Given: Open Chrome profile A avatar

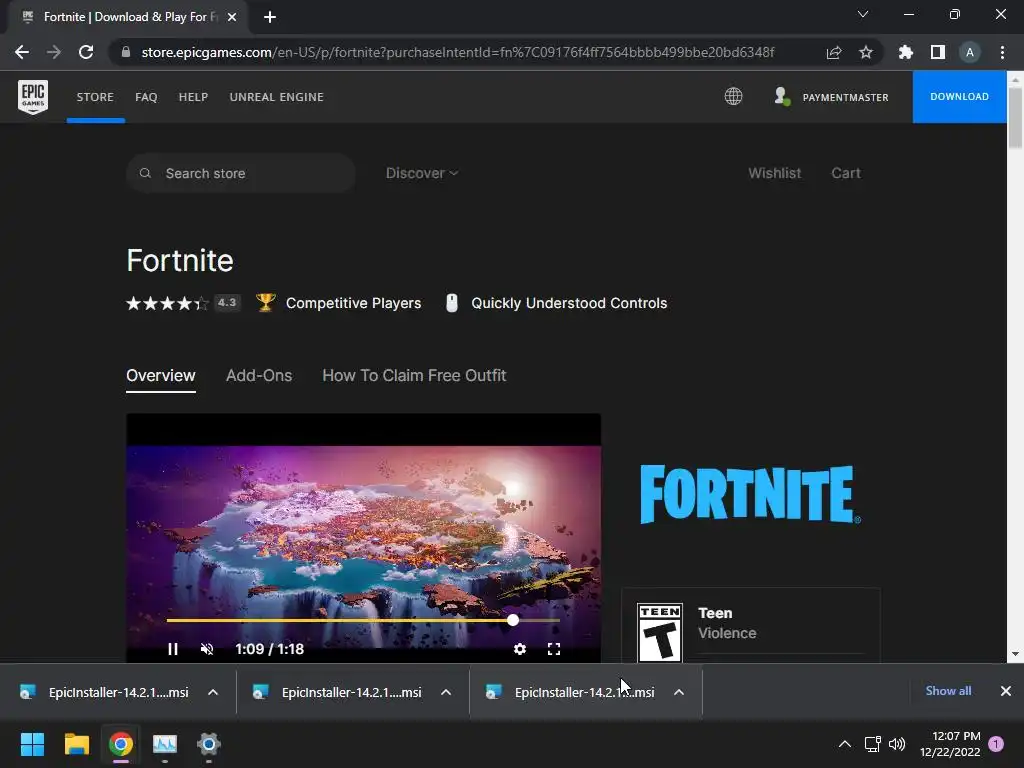Looking at the screenshot, I should pyautogui.click(x=970, y=52).
